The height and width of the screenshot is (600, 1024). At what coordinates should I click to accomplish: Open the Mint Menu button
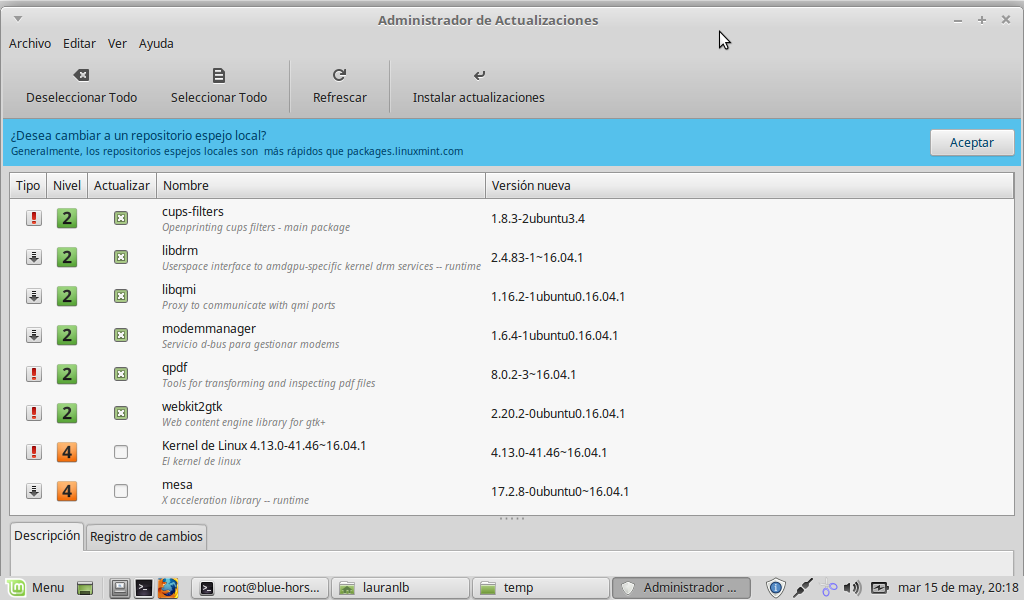(x=36, y=588)
